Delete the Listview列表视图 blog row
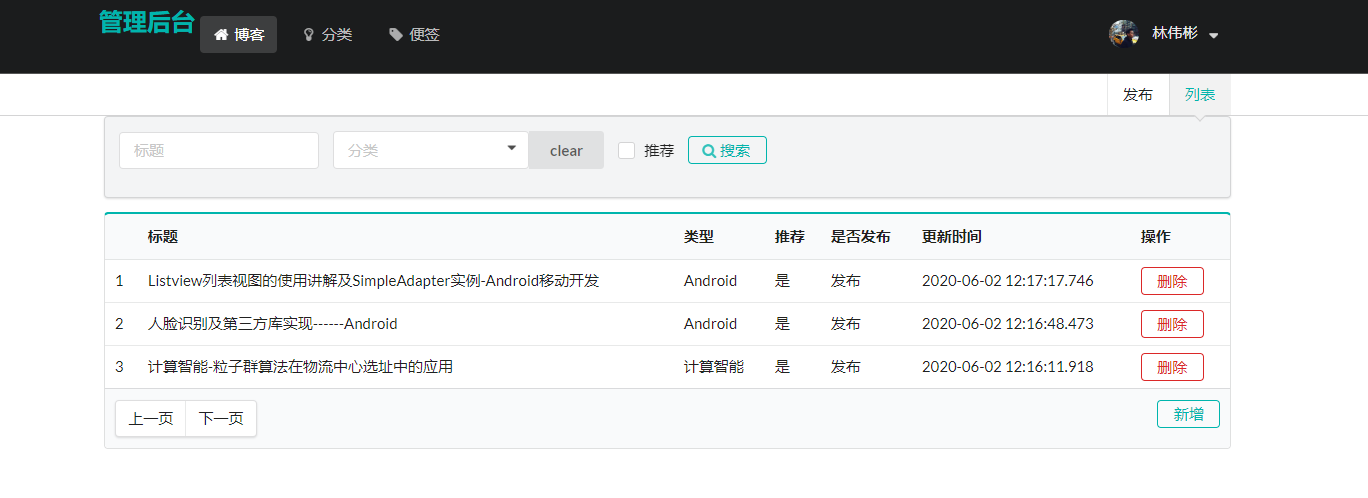 (1172, 281)
